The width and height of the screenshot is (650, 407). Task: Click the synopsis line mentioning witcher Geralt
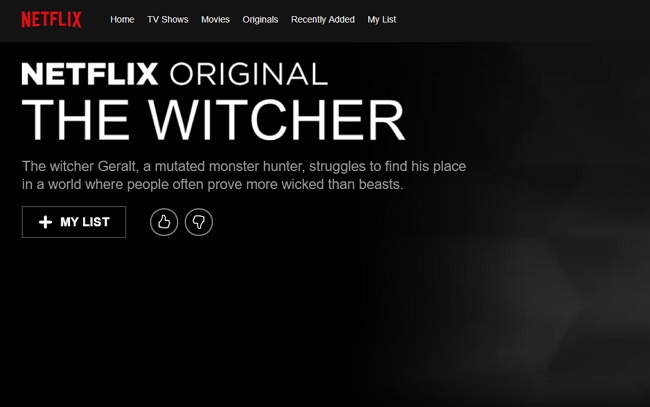(x=244, y=167)
